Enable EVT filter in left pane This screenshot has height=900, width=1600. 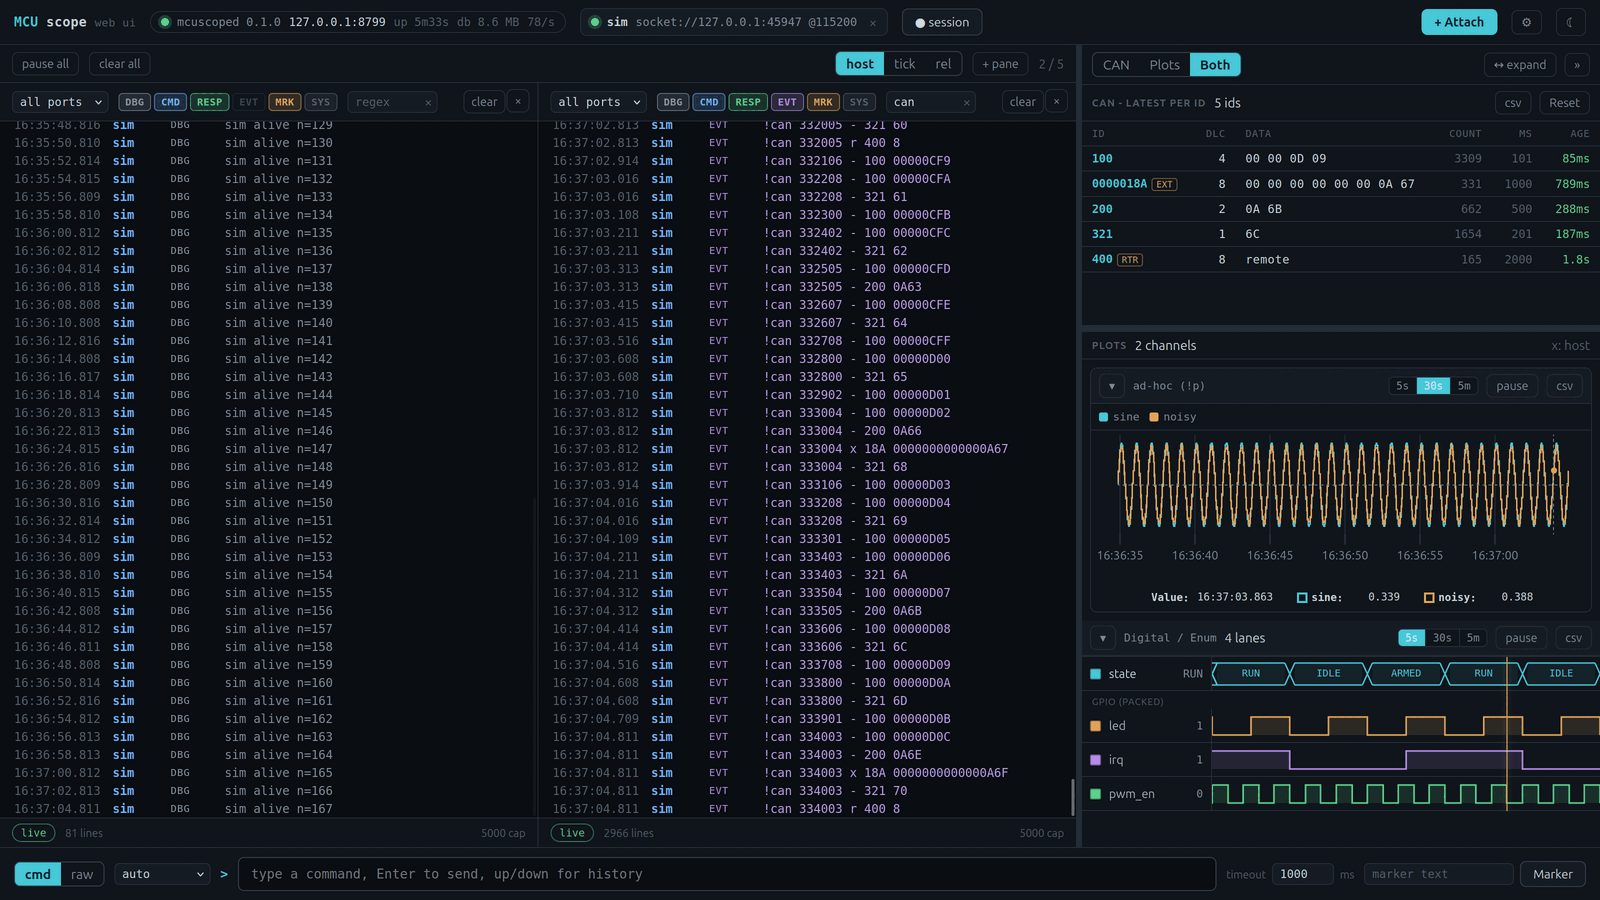[x=248, y=102]
